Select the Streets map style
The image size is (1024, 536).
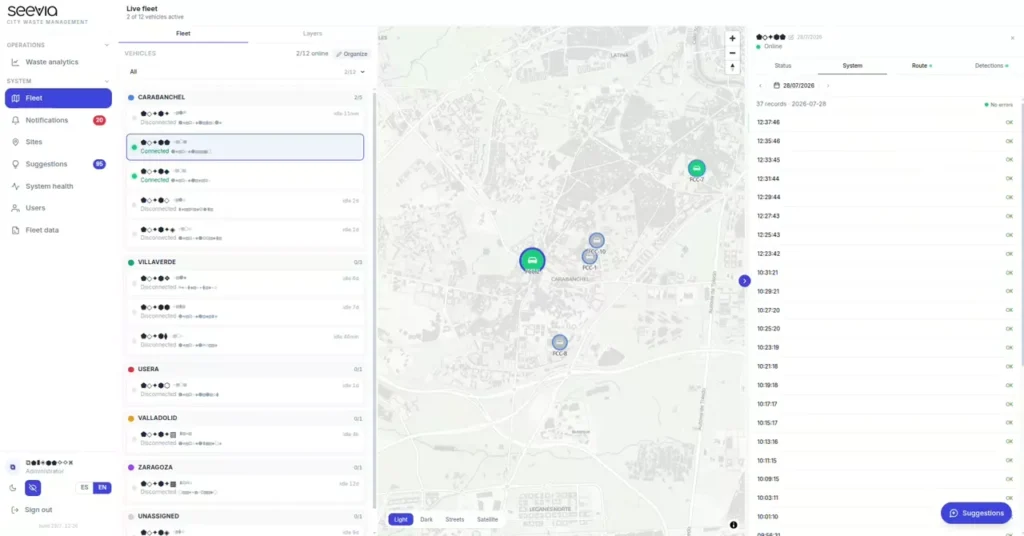455,520
